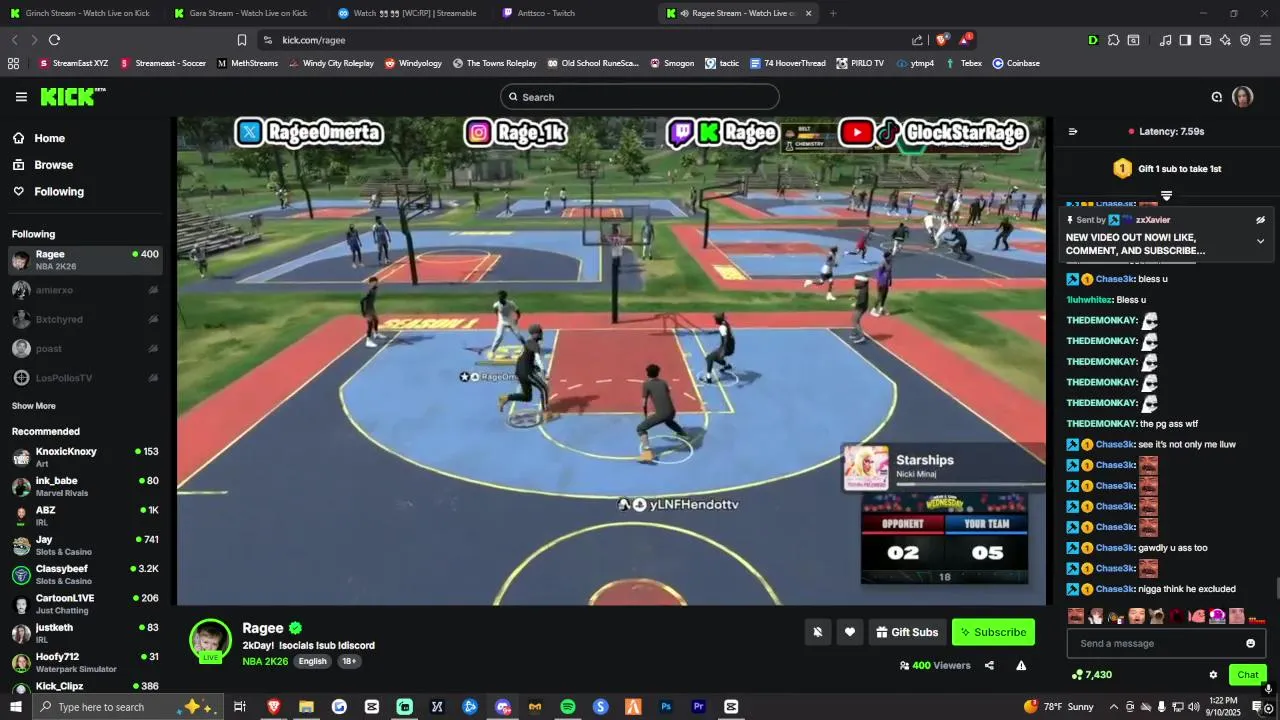Screen dimensions: 1280x720
Task: Toggle the browser sidebar panel icon
Action: (x=1185, y=40)
